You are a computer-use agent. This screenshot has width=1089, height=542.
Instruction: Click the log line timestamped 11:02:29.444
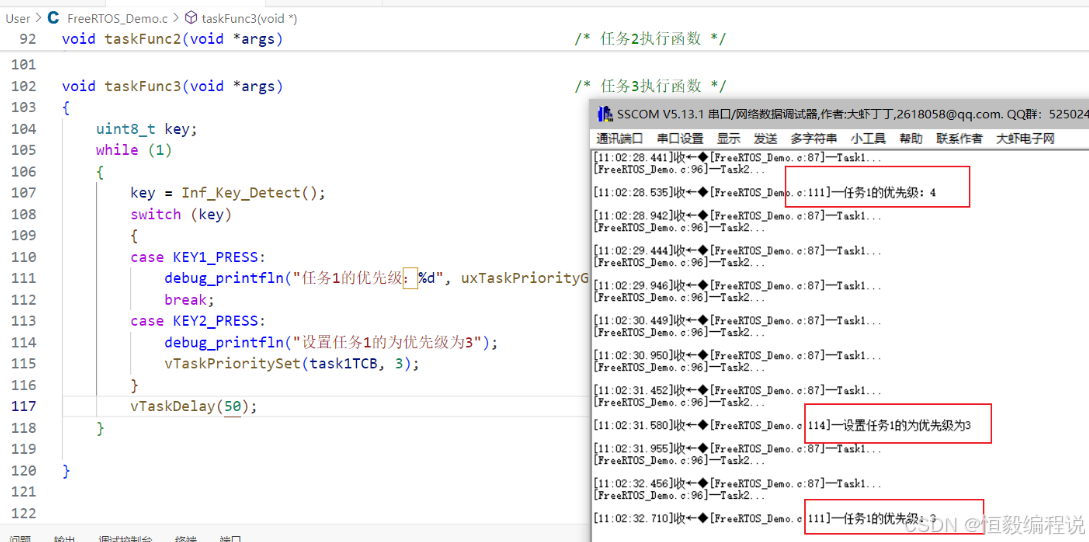[x=738, y=251]
